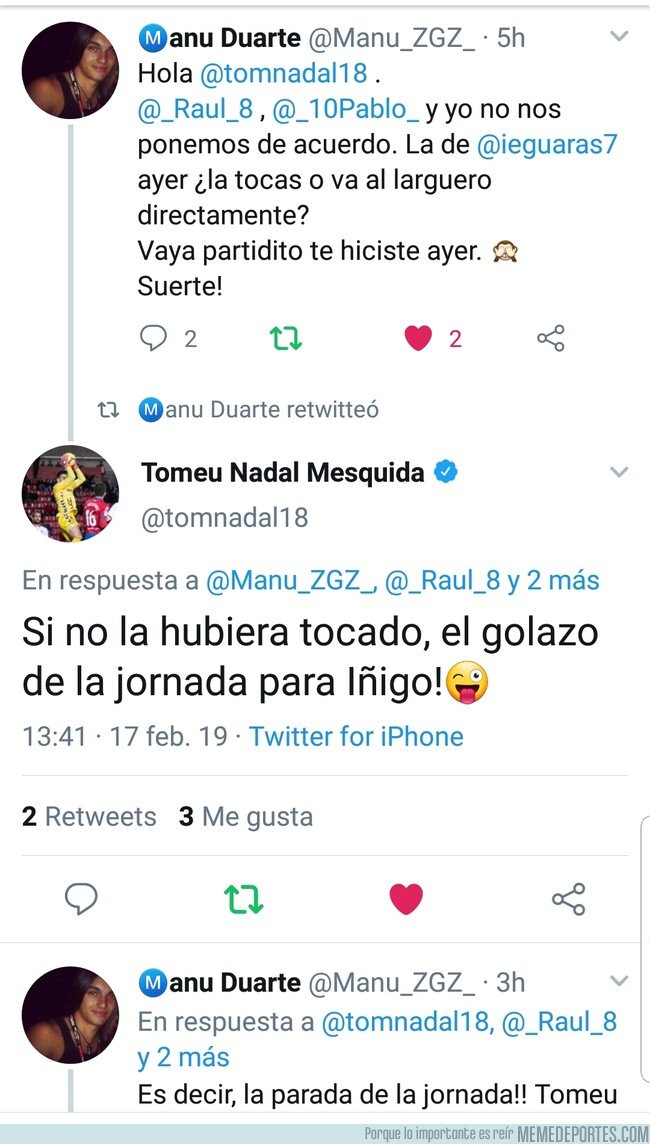This screenshot has width=650, height=1144.
Task: Click the small retweet icon beside 'Manu Duarte retwitteó'
Action: pos(108,411)
